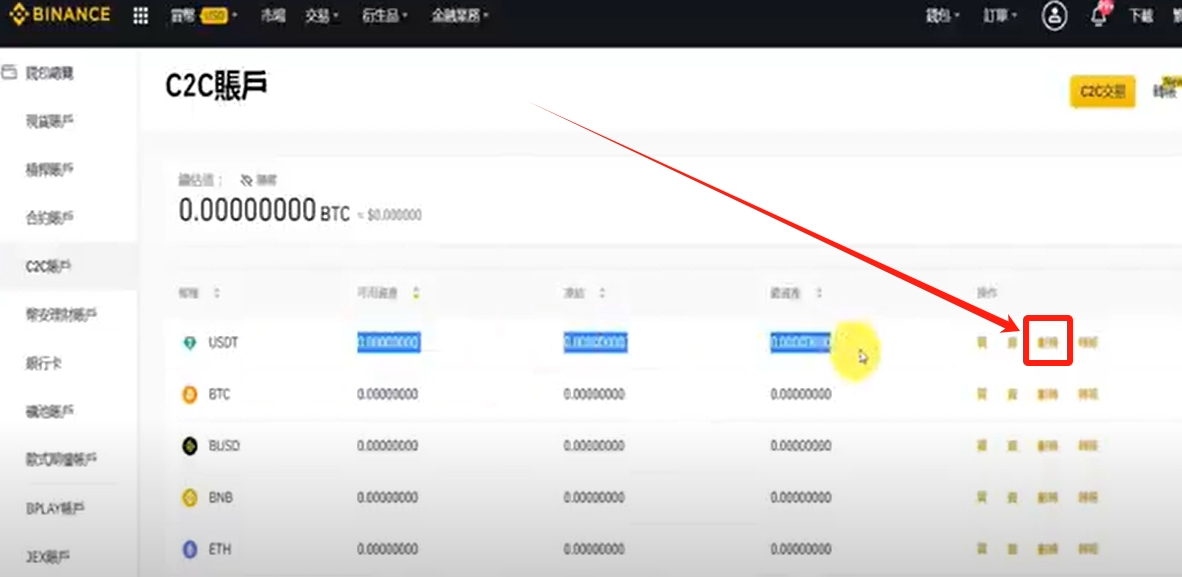This screenshot has height=577, width=1182.
Task: Open Futures account (合約賬戶) in sidebar
Action: (x=50, y=218)
